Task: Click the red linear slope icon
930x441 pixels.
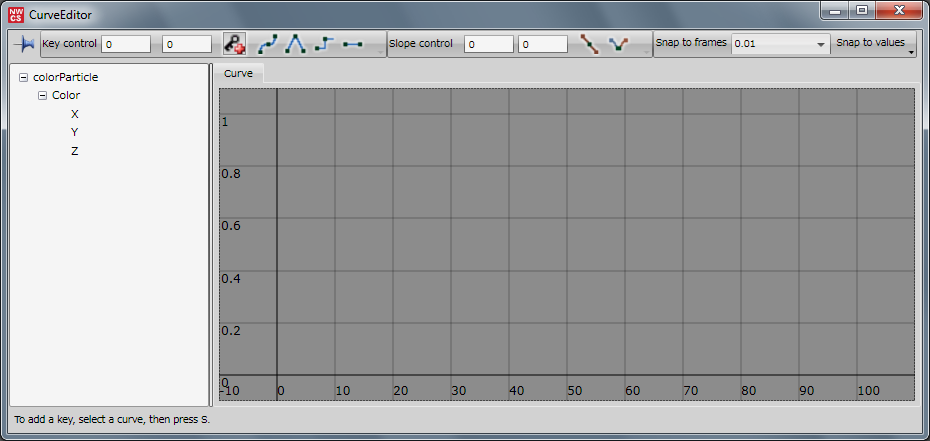Action: click(590, 45)
